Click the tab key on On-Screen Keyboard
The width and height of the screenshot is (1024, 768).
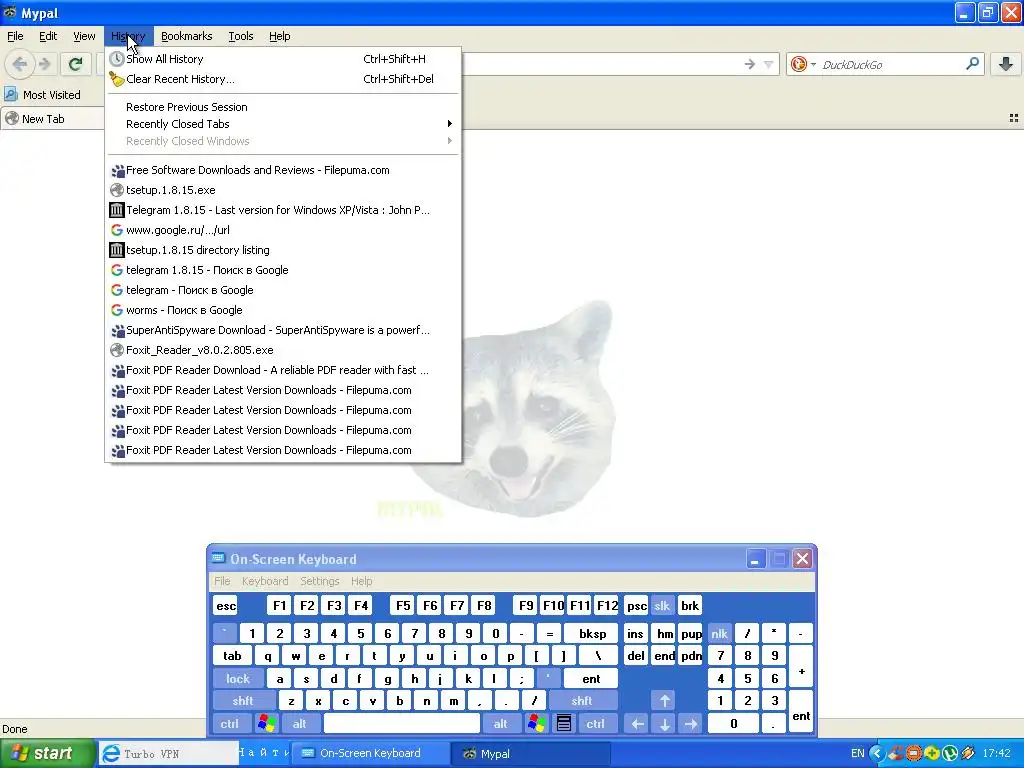[232, 656]
